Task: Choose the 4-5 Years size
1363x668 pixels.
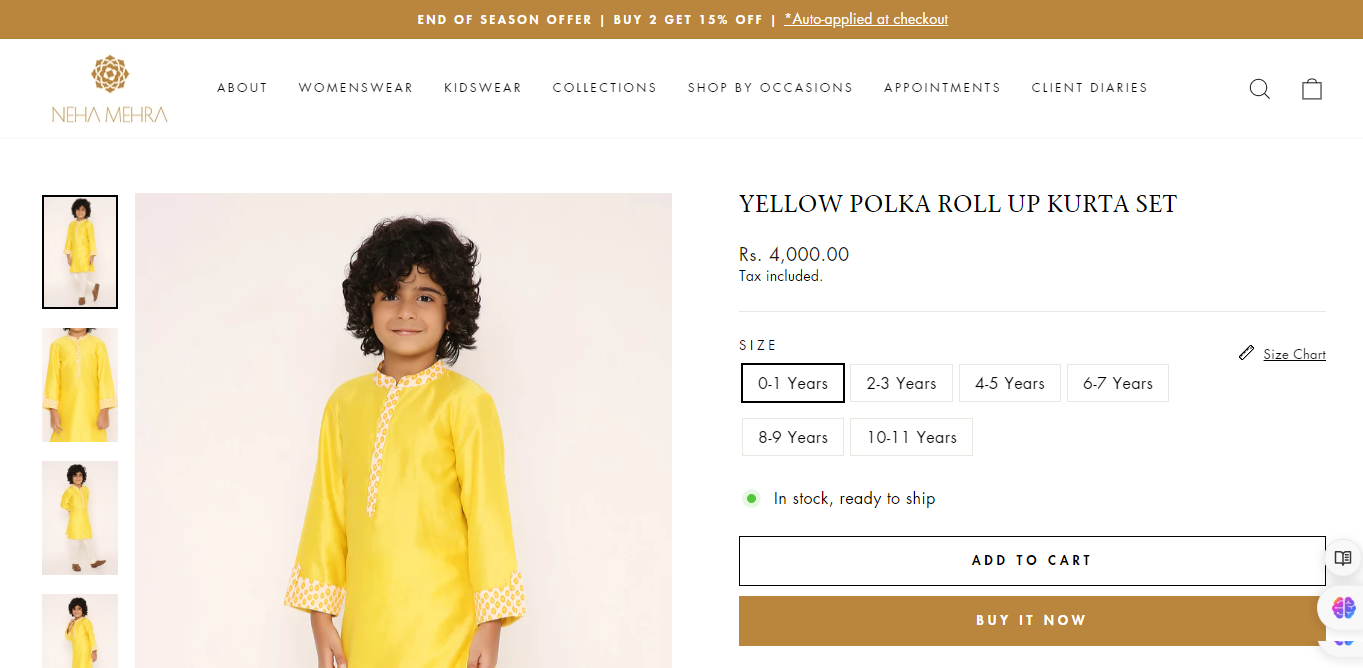Action: click(1010, 383)
